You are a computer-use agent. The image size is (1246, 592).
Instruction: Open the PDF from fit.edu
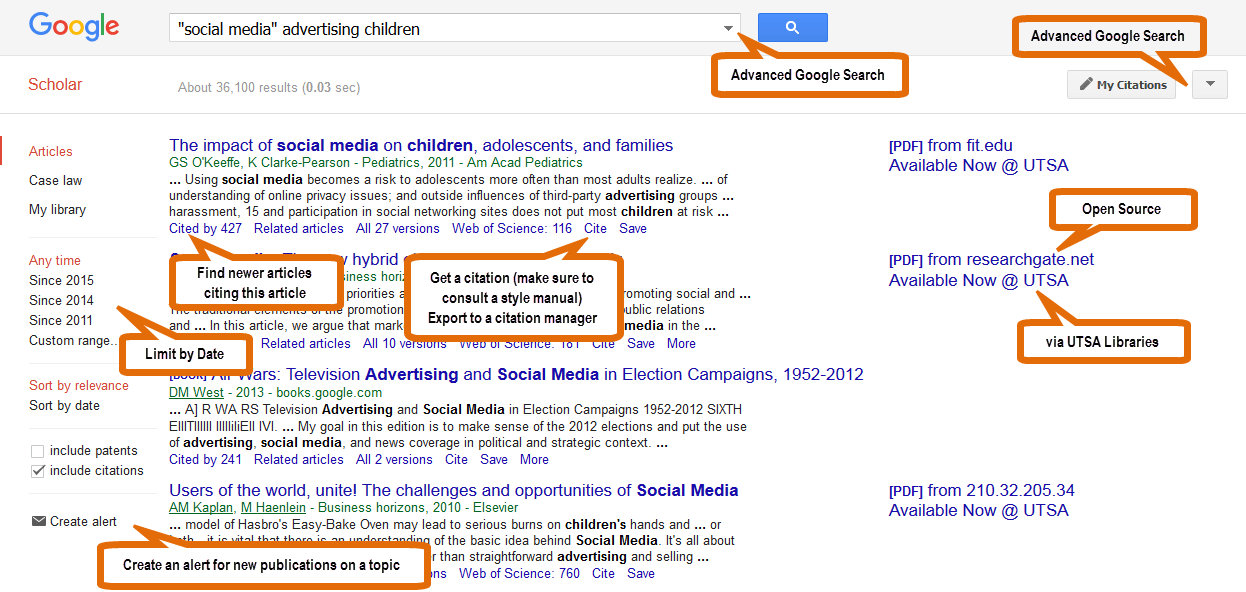click(951, 145)
